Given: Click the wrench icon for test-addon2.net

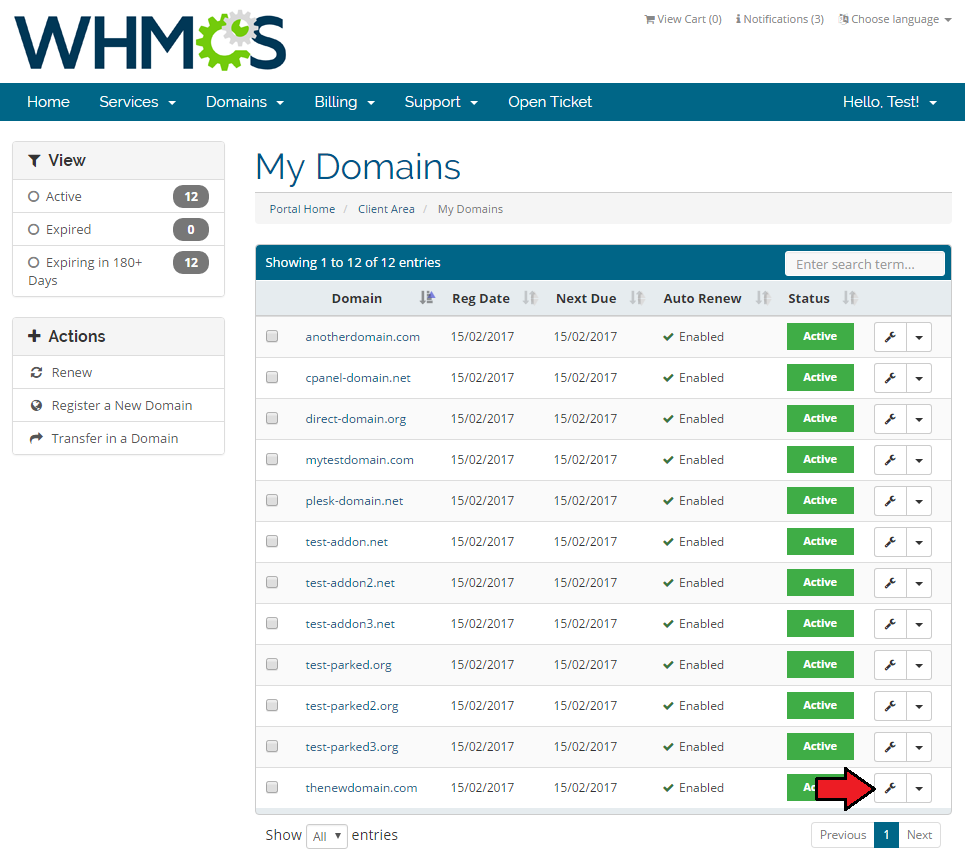Looking at the screenshot, I should click(890, 583).
